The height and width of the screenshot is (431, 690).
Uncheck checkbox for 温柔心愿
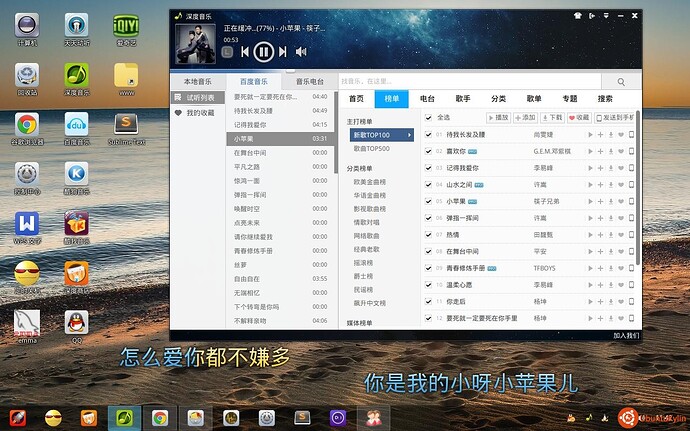click(x=428, y=285)
